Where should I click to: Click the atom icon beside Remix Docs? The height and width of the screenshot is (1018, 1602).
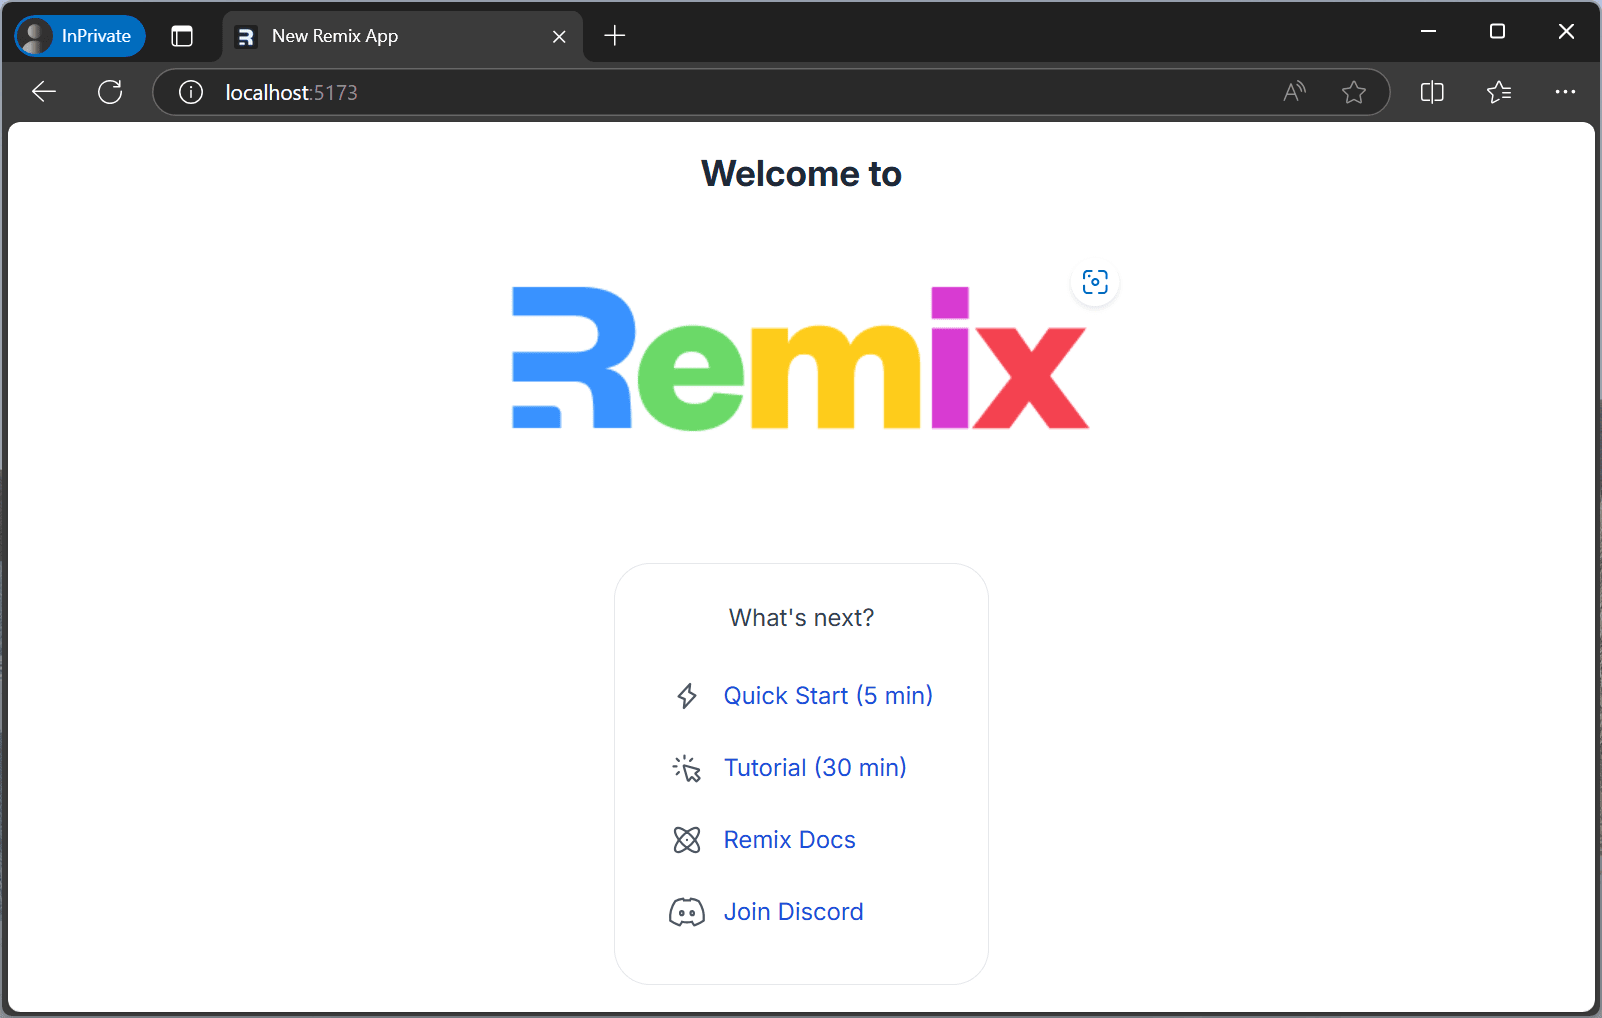[687, 840]
